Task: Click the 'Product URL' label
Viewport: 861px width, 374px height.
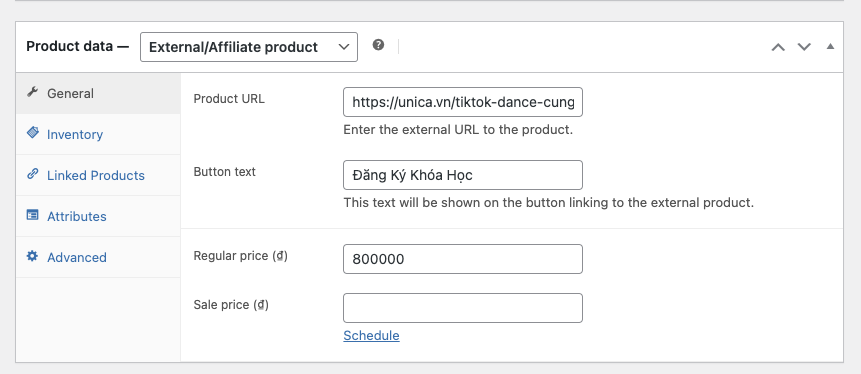Action: [x=229, y=99]
